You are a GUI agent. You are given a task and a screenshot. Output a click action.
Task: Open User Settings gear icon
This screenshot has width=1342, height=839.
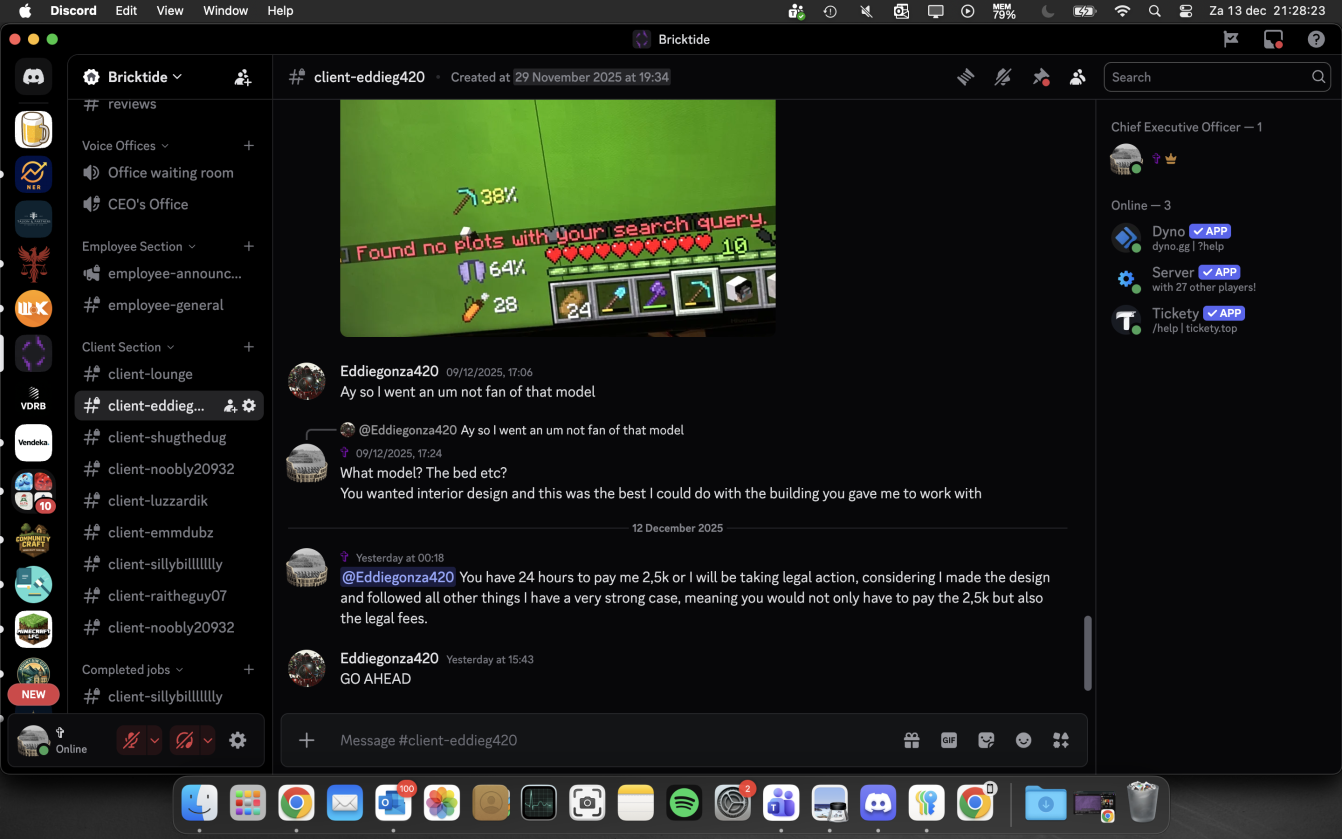(237, 740)
